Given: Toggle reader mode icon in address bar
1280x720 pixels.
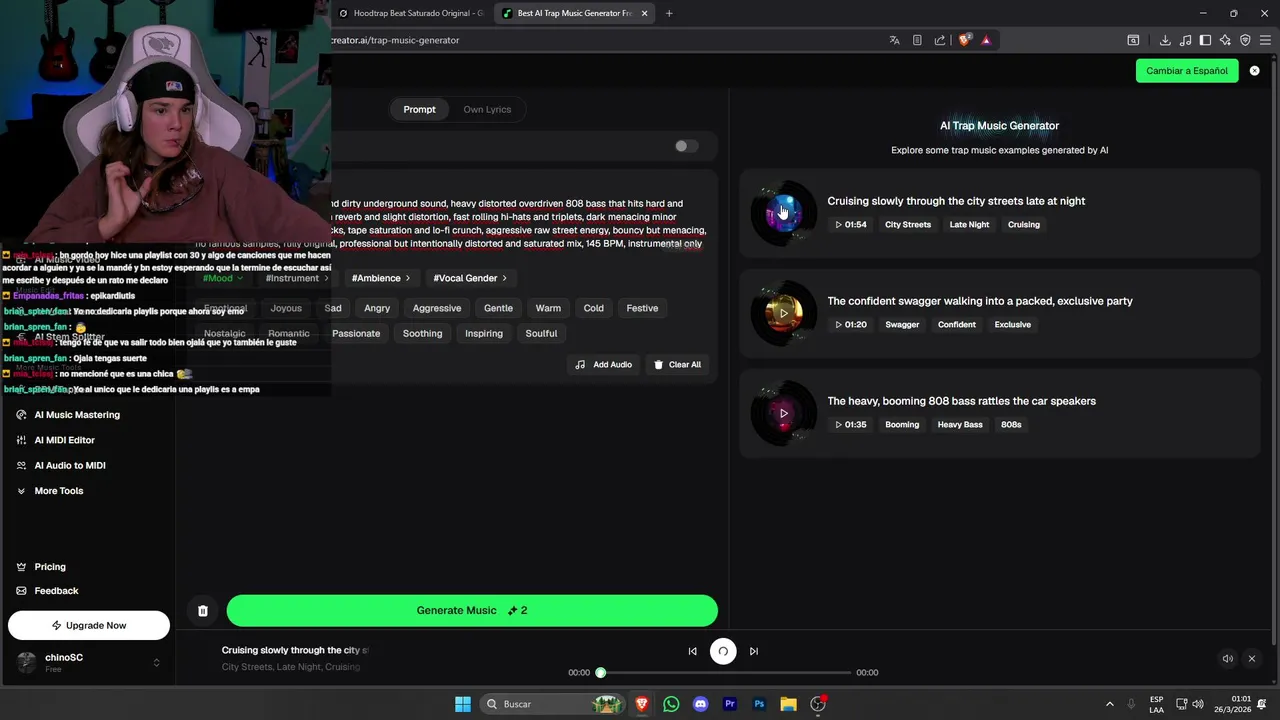Looking at the screenshot, I should click(x=917, y=40).
